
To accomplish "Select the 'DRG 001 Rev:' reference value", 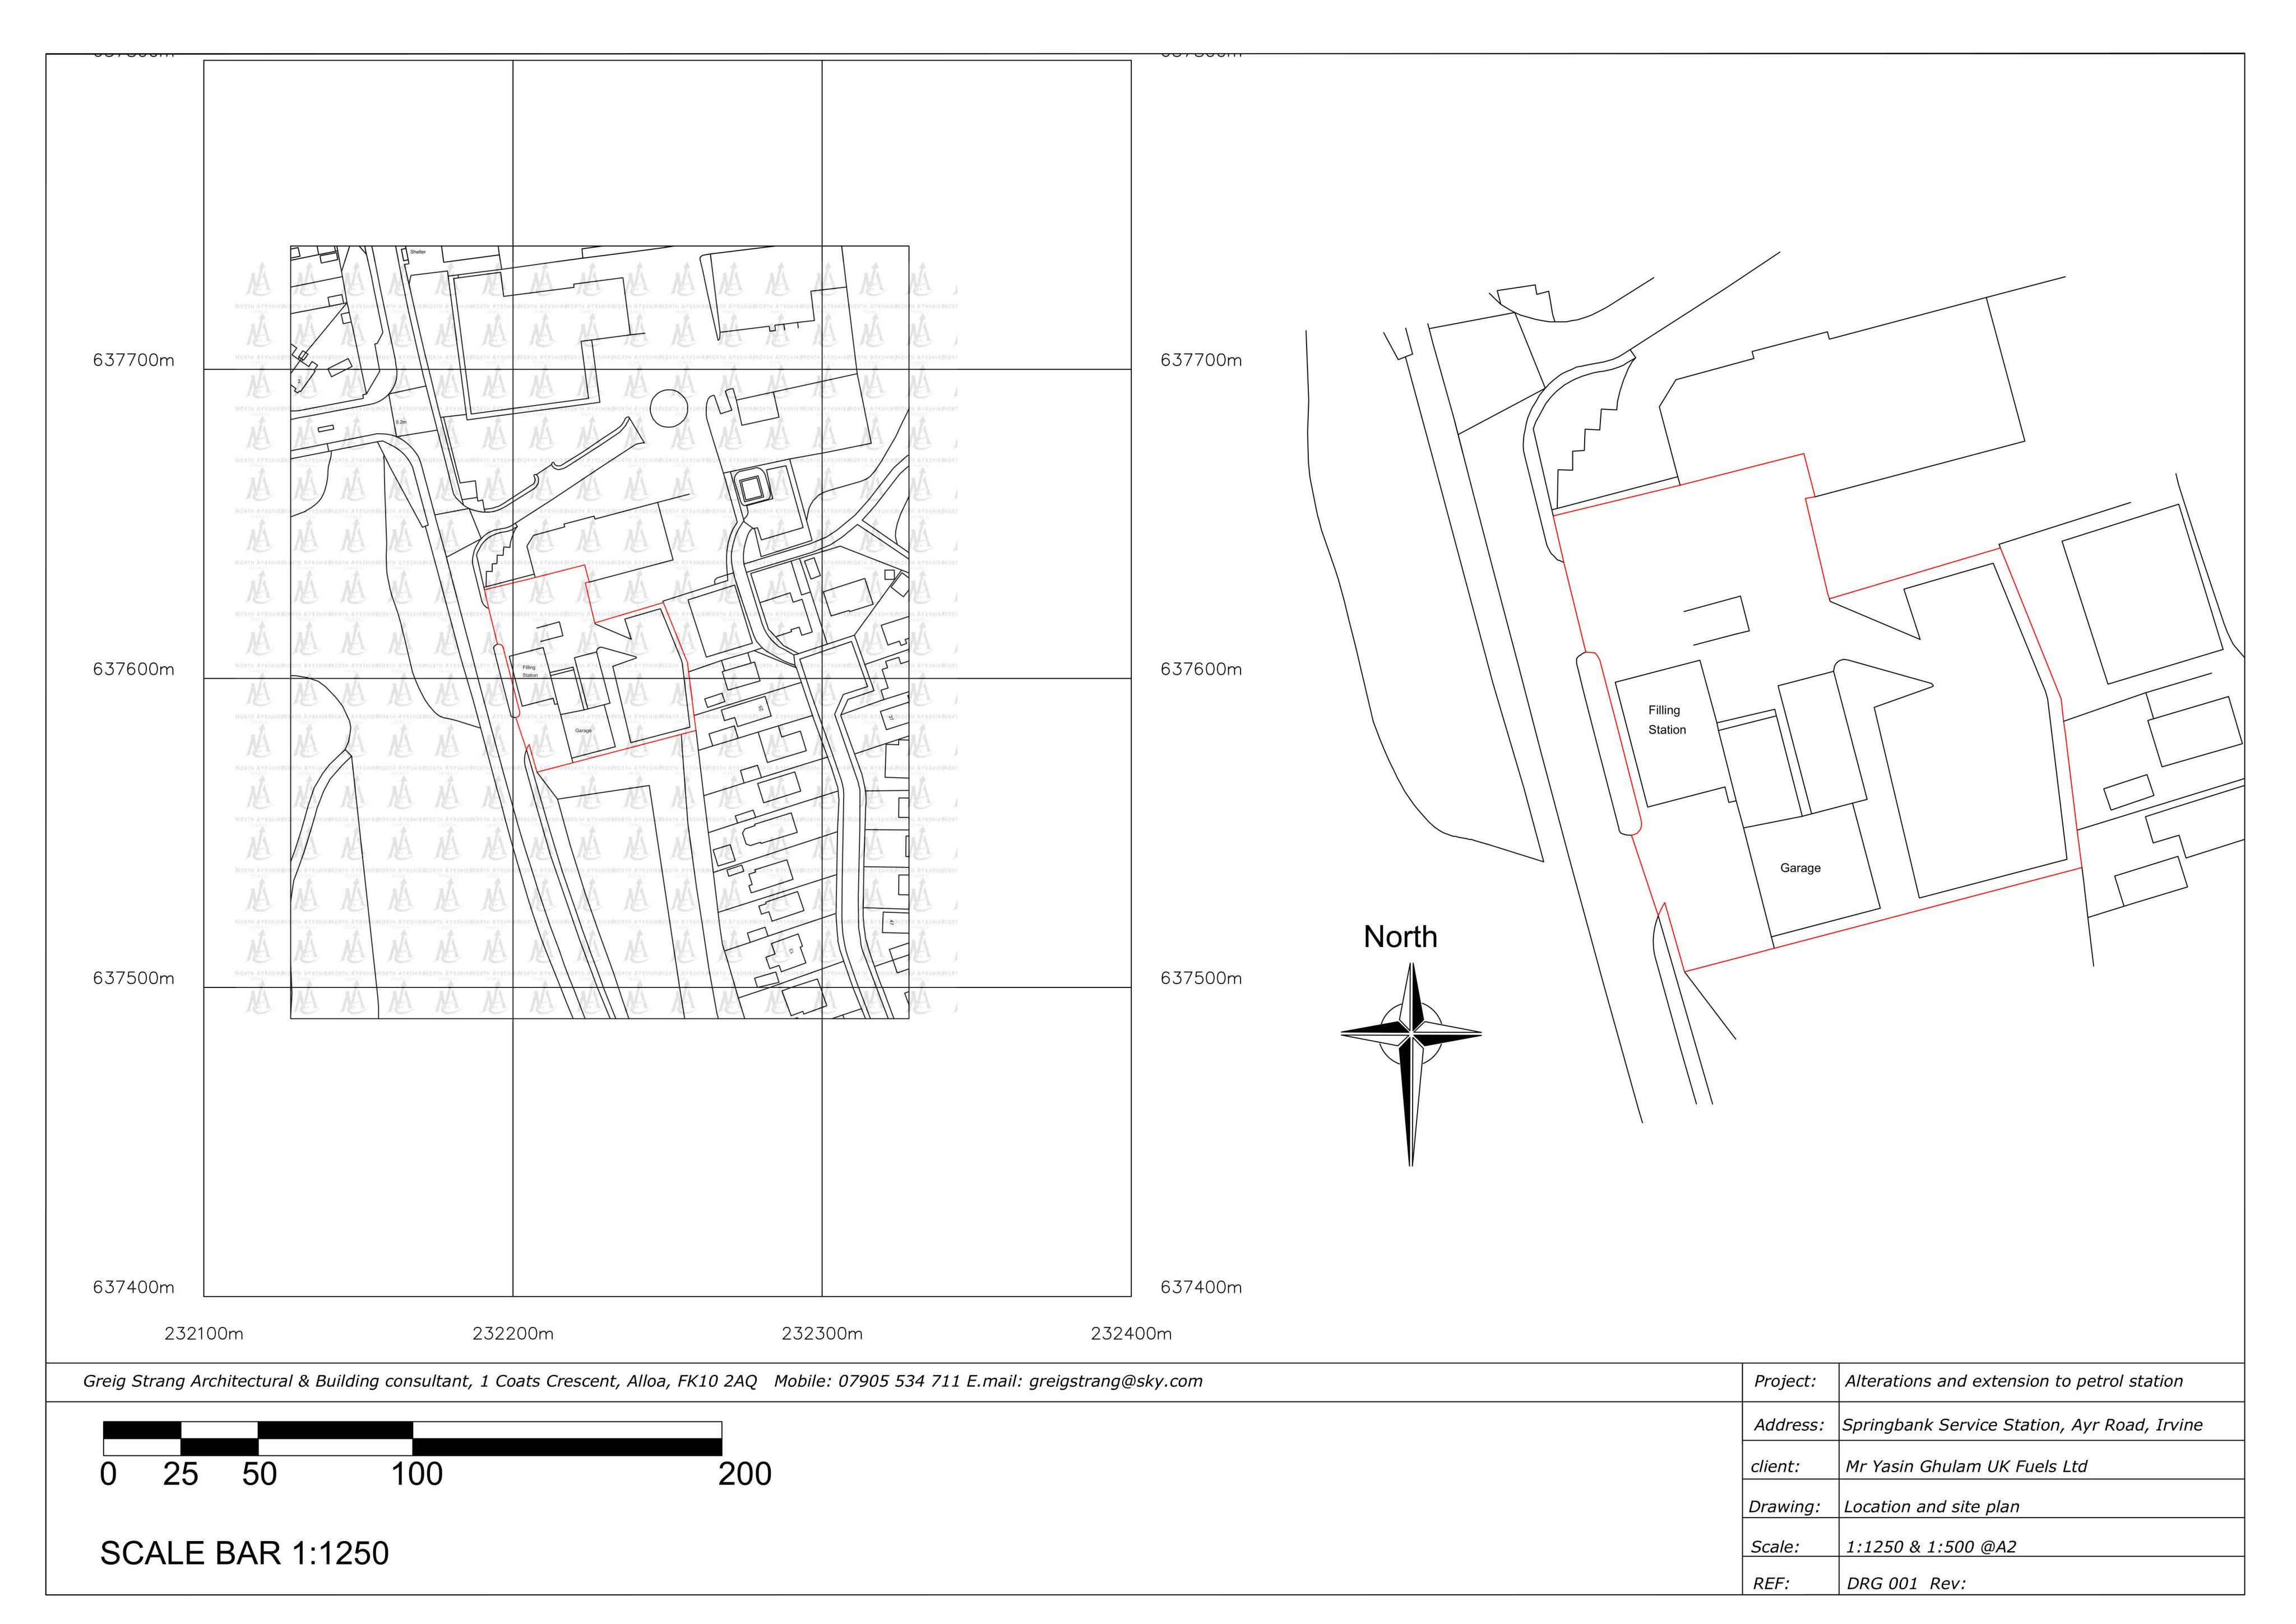I will pos(1906,1583).
